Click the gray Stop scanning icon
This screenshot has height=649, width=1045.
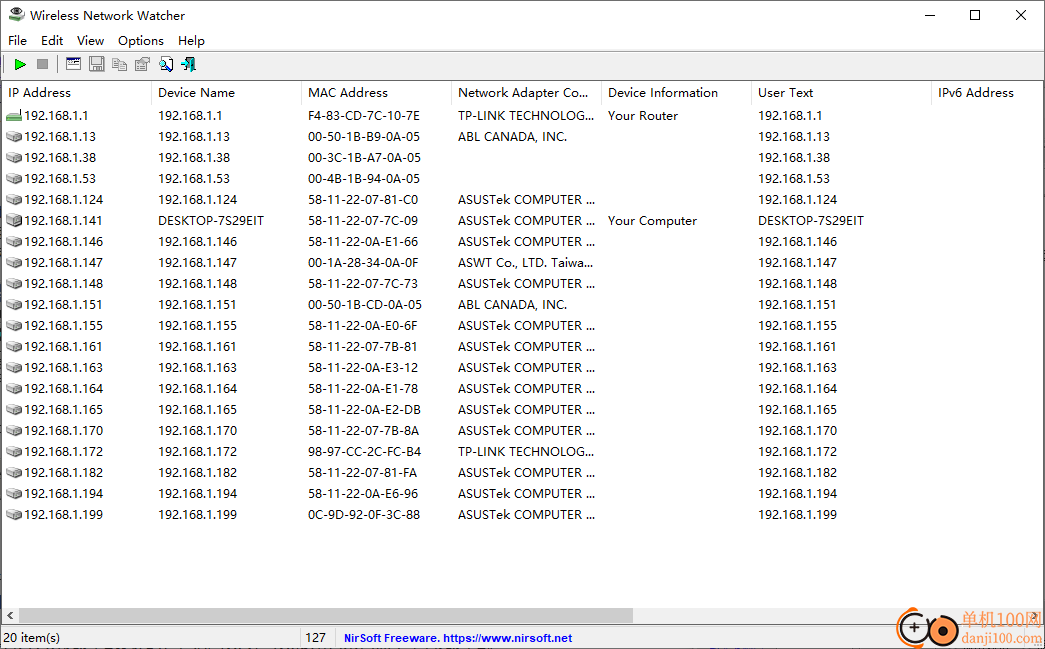tap(43, 64)
